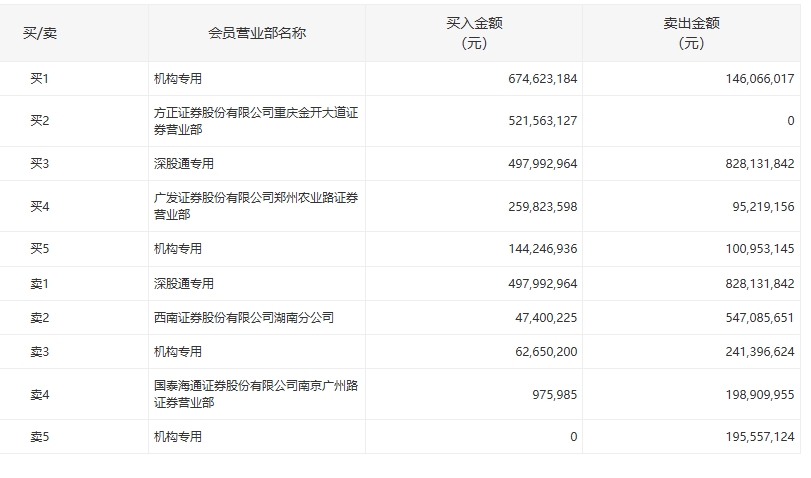Screen dimensions: 811x478
Task: Click the buy amount 975,985
Action: (x=551, y=394)
